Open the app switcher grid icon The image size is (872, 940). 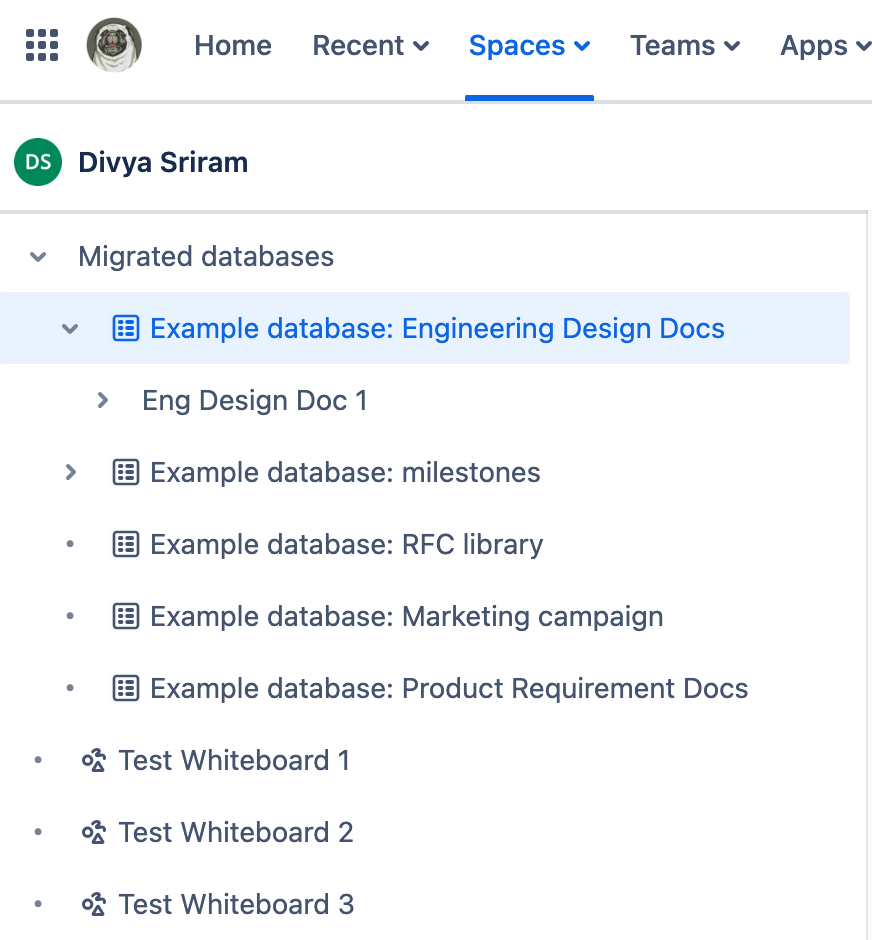pos(42,45)
